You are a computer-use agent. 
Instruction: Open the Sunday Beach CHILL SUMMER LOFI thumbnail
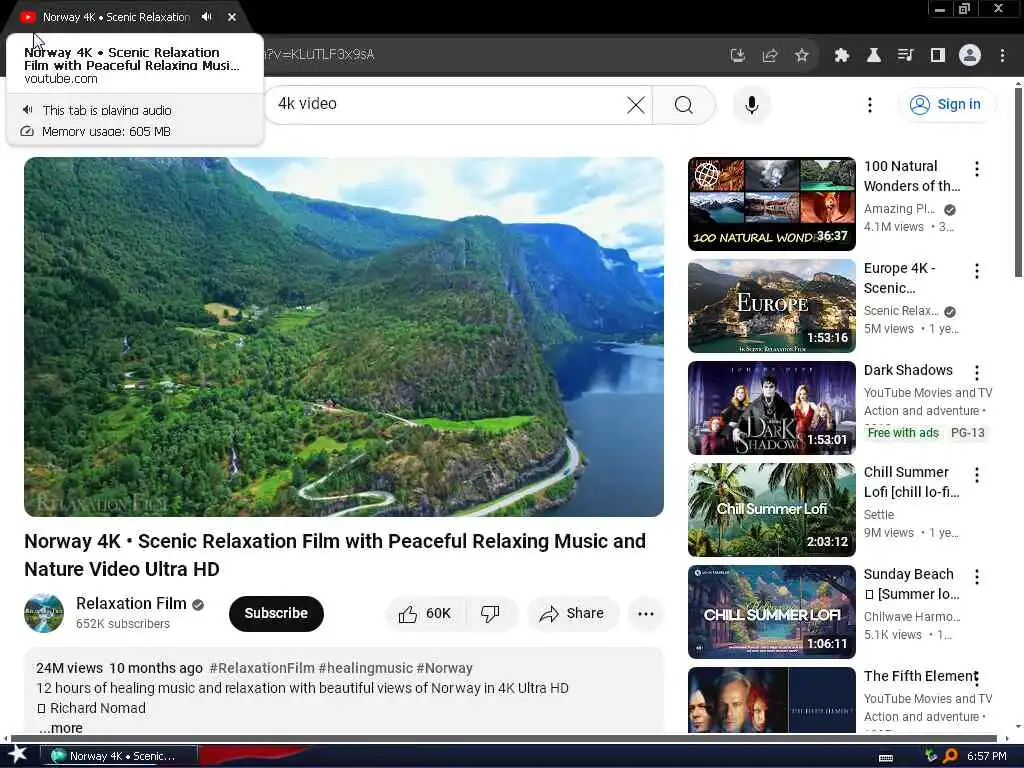coord(771,611)
